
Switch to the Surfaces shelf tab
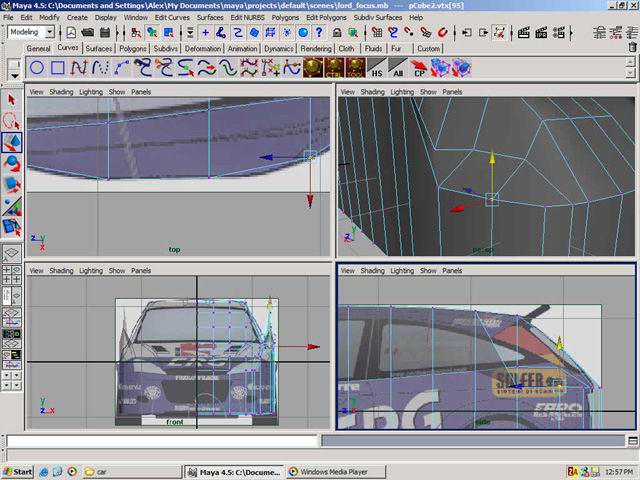(99, 48)
